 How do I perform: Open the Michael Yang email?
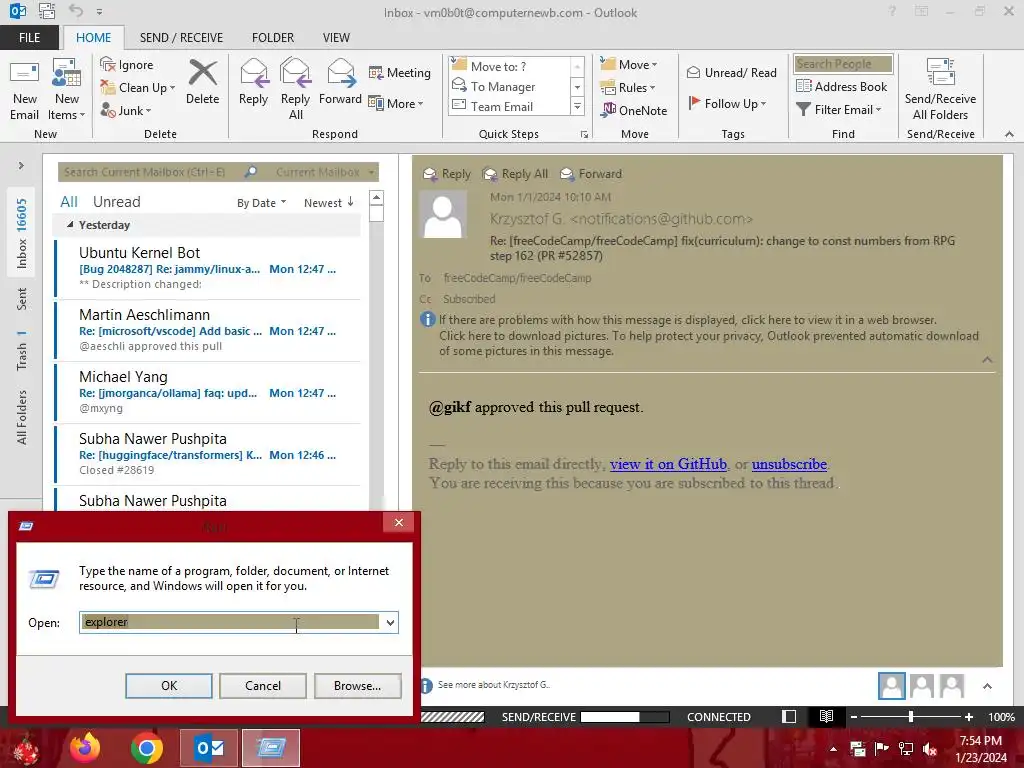208,392
